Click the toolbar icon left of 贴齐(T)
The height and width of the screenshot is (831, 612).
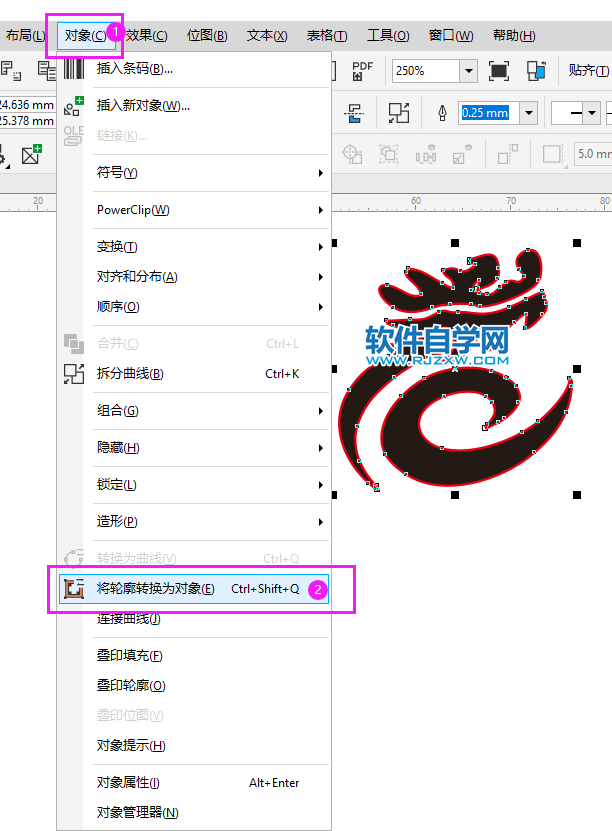(536, 70)
